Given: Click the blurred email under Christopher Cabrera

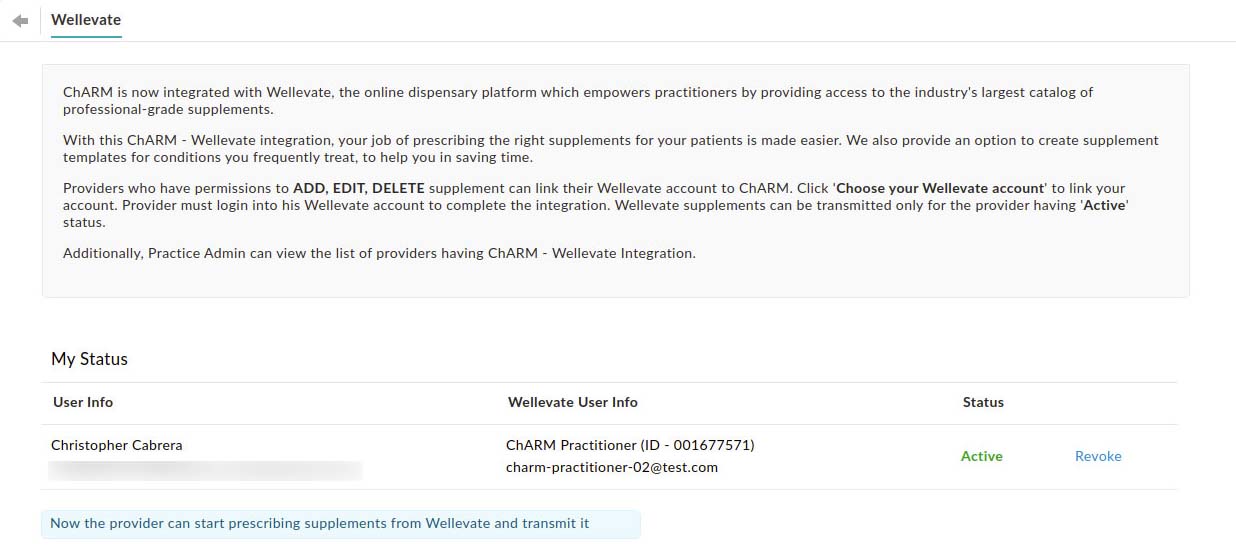Looking at the screenshot, I should (206, 468).
